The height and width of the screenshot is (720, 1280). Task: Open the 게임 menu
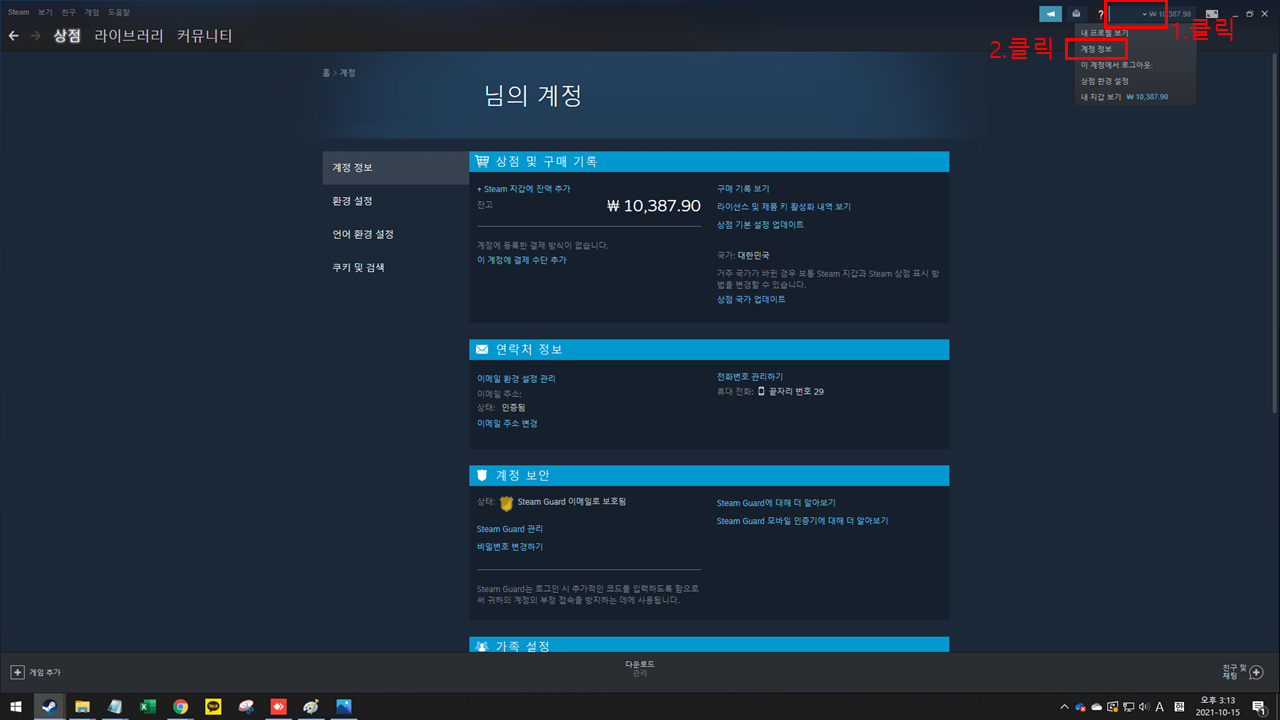click(x=92, y=12)
